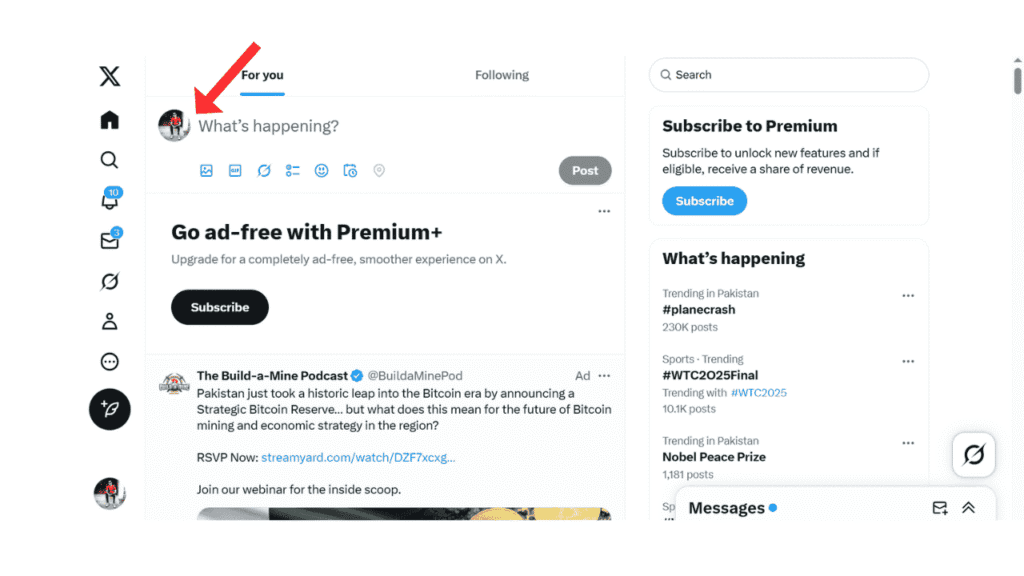Open the Grok icon in the left sidebar
Image resolution: width=1024 pixels, height=576 pixels.
point(109,281)
